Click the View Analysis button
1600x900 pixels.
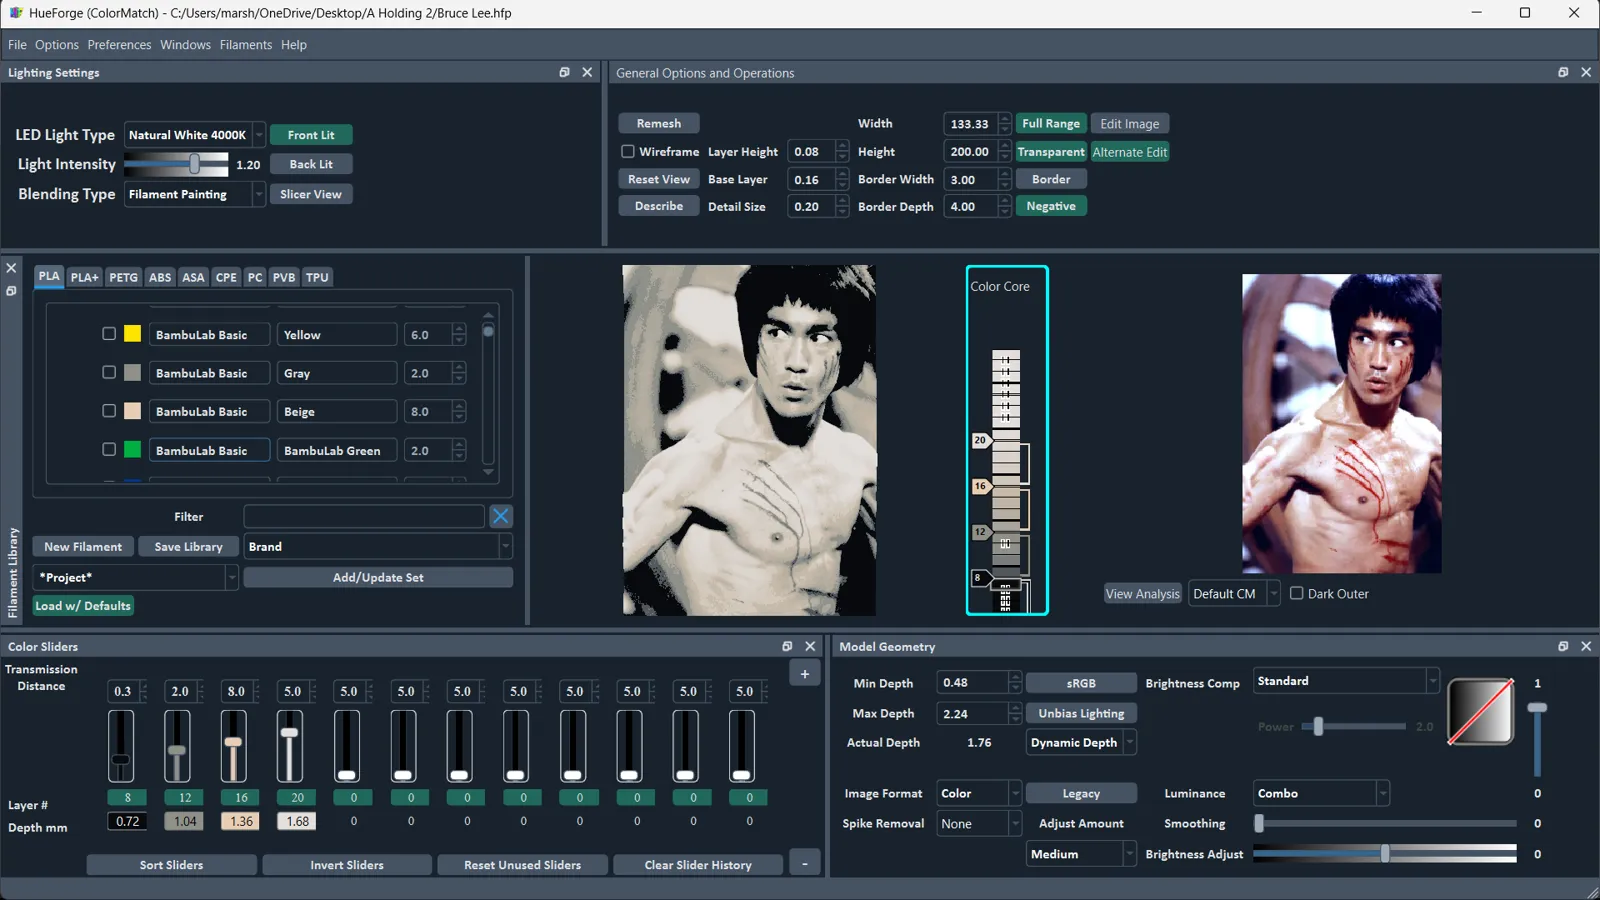tap(1143, 594)
